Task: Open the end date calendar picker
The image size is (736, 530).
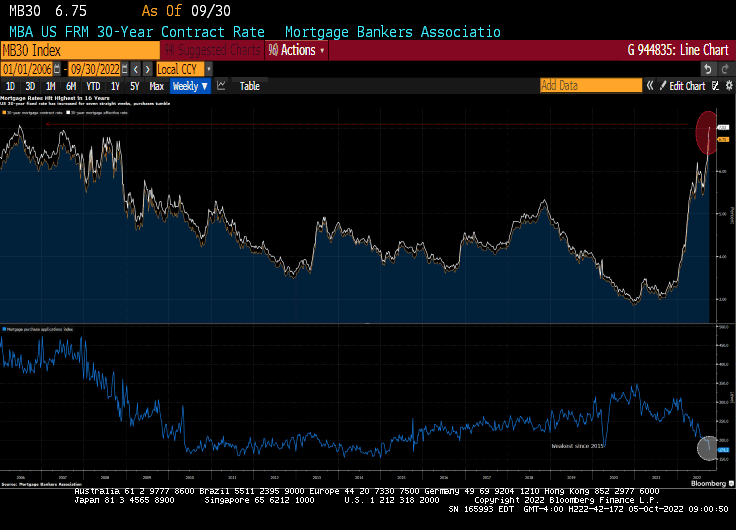Action: click(123, 69)
